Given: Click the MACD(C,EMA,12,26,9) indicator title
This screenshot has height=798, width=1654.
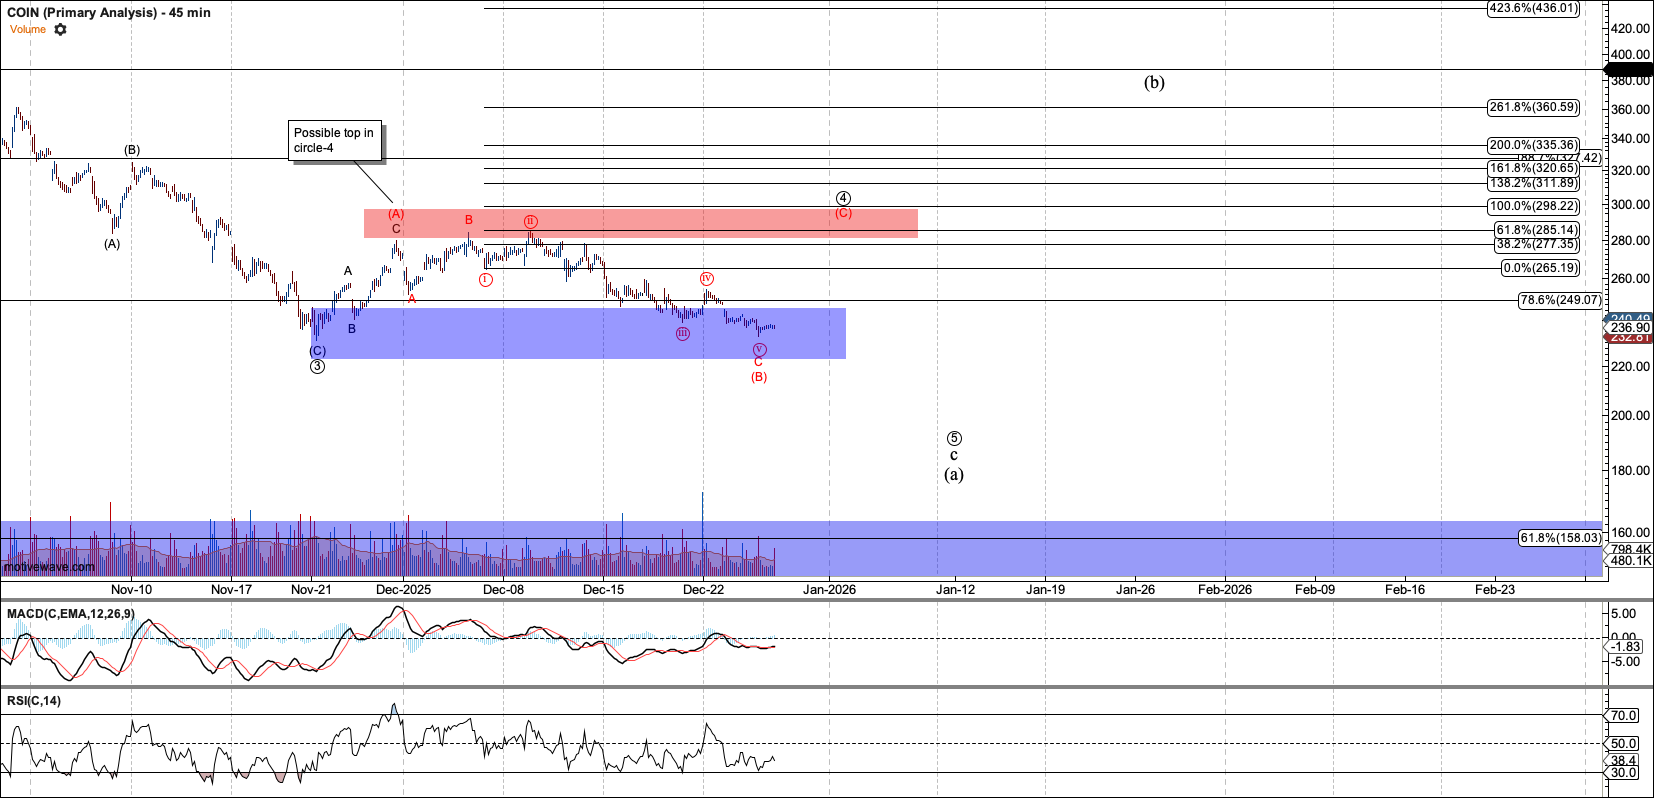Looking at the screenshot, I should click(x=70, y=613).
